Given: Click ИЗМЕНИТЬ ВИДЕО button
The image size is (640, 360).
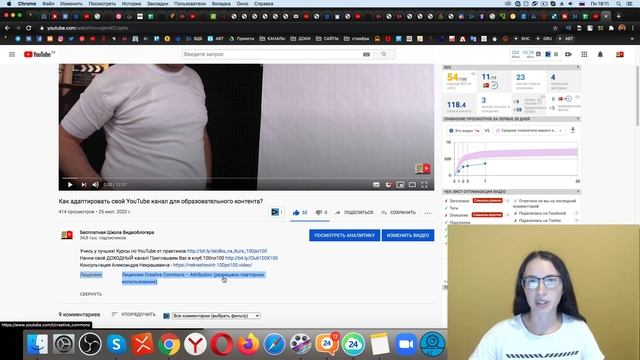Looking at the screenshot, I should 408,235.
